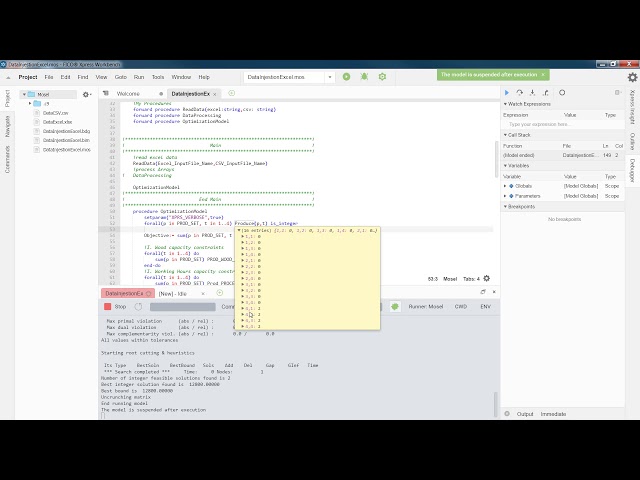Open the File menu

(x=49, y=77)
